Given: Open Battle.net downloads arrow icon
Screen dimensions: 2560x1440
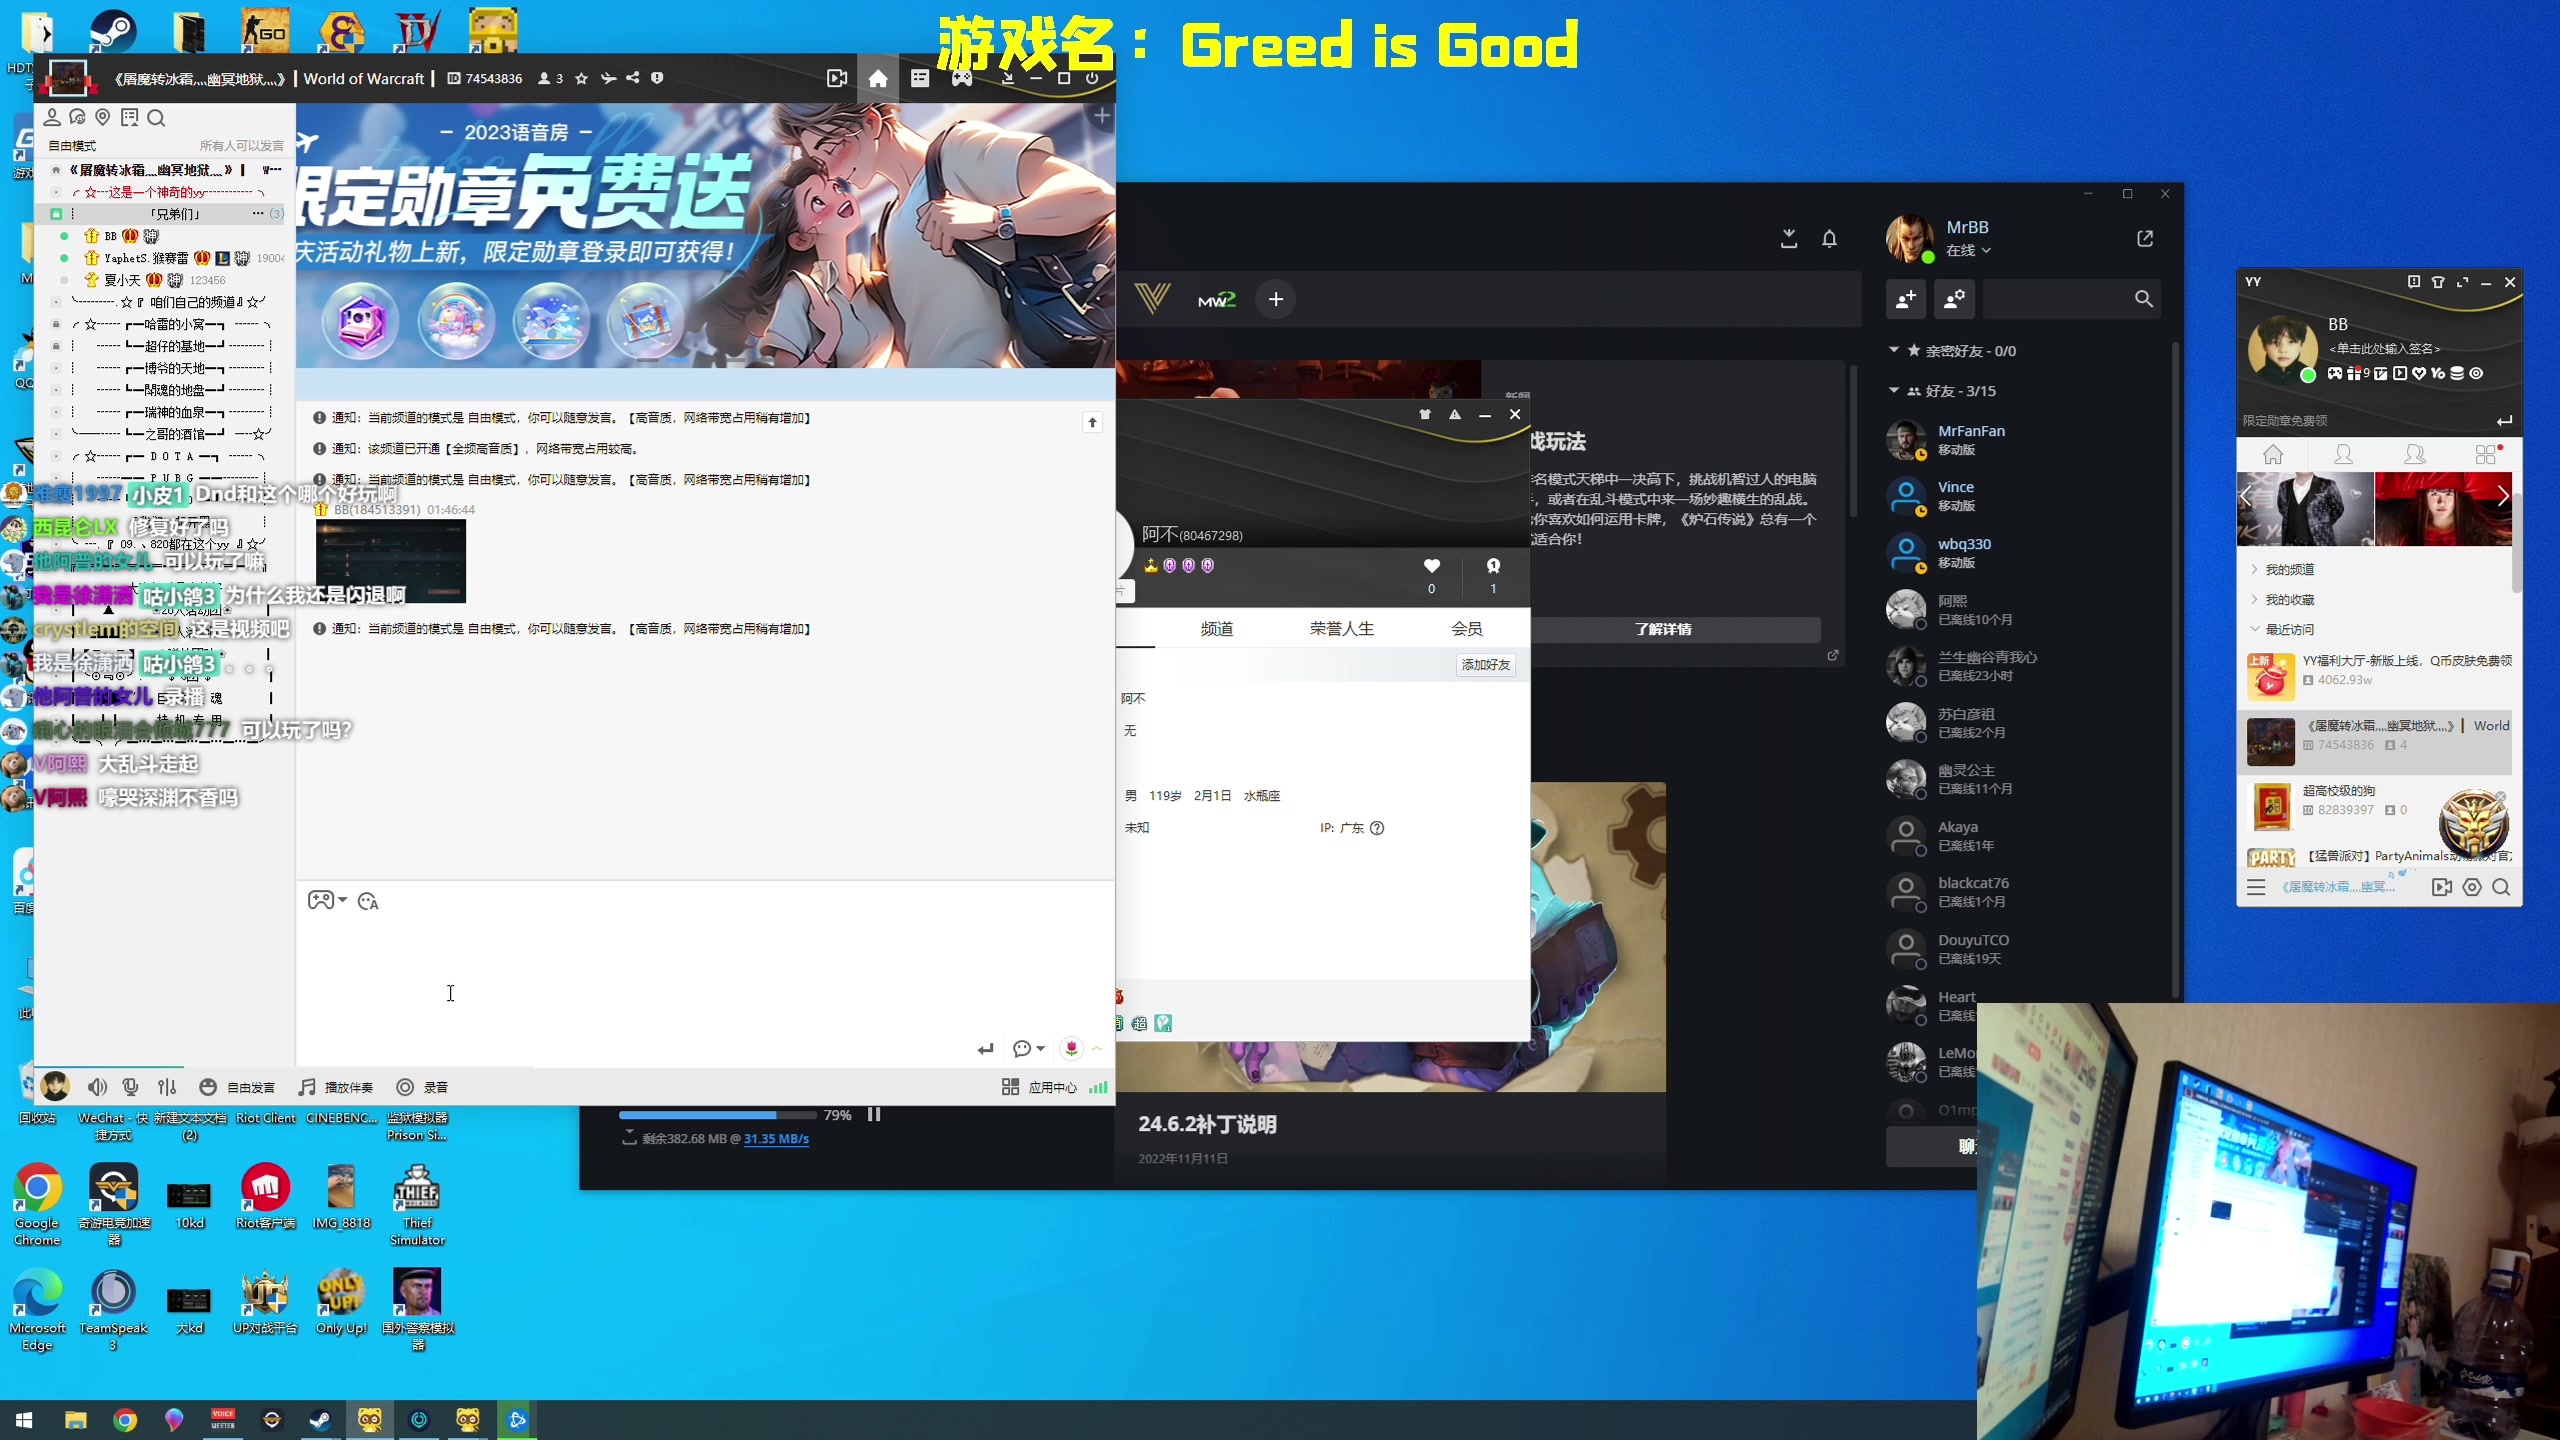Looking at the screenshot, I should 1789,238.
